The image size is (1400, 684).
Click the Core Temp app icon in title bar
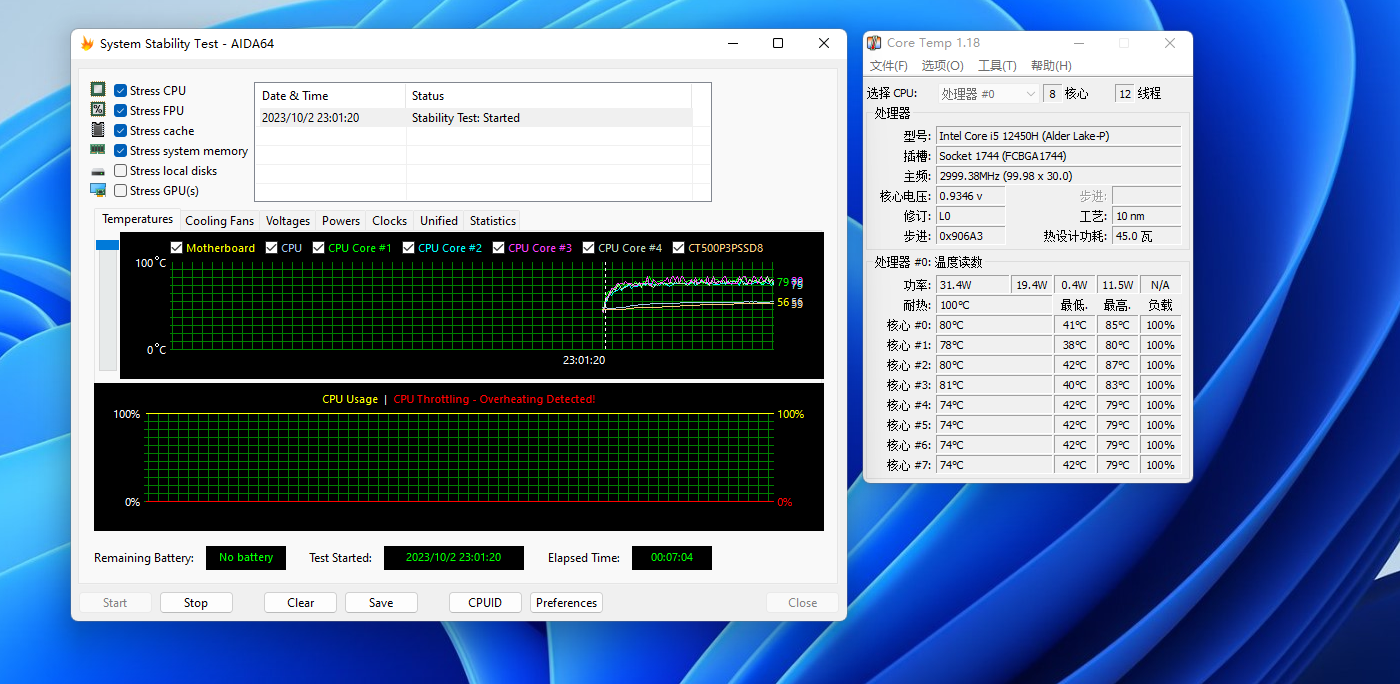point(875,43)
